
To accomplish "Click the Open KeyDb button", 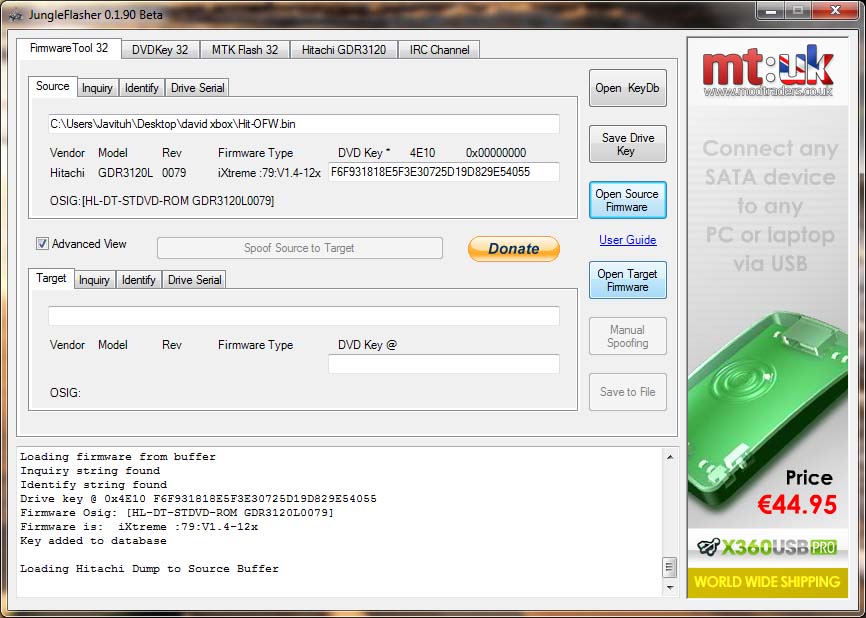I will [x=627, y=88].
